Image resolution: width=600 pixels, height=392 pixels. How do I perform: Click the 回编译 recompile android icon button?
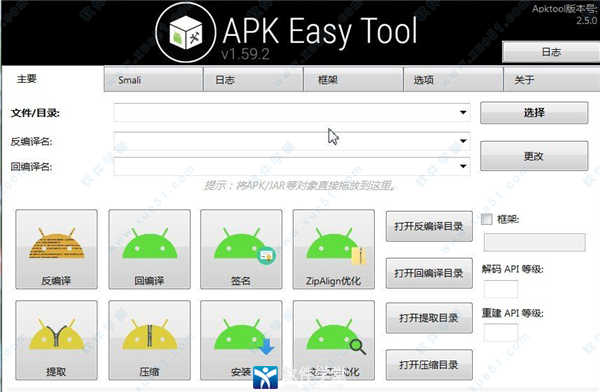click(150, 249)
